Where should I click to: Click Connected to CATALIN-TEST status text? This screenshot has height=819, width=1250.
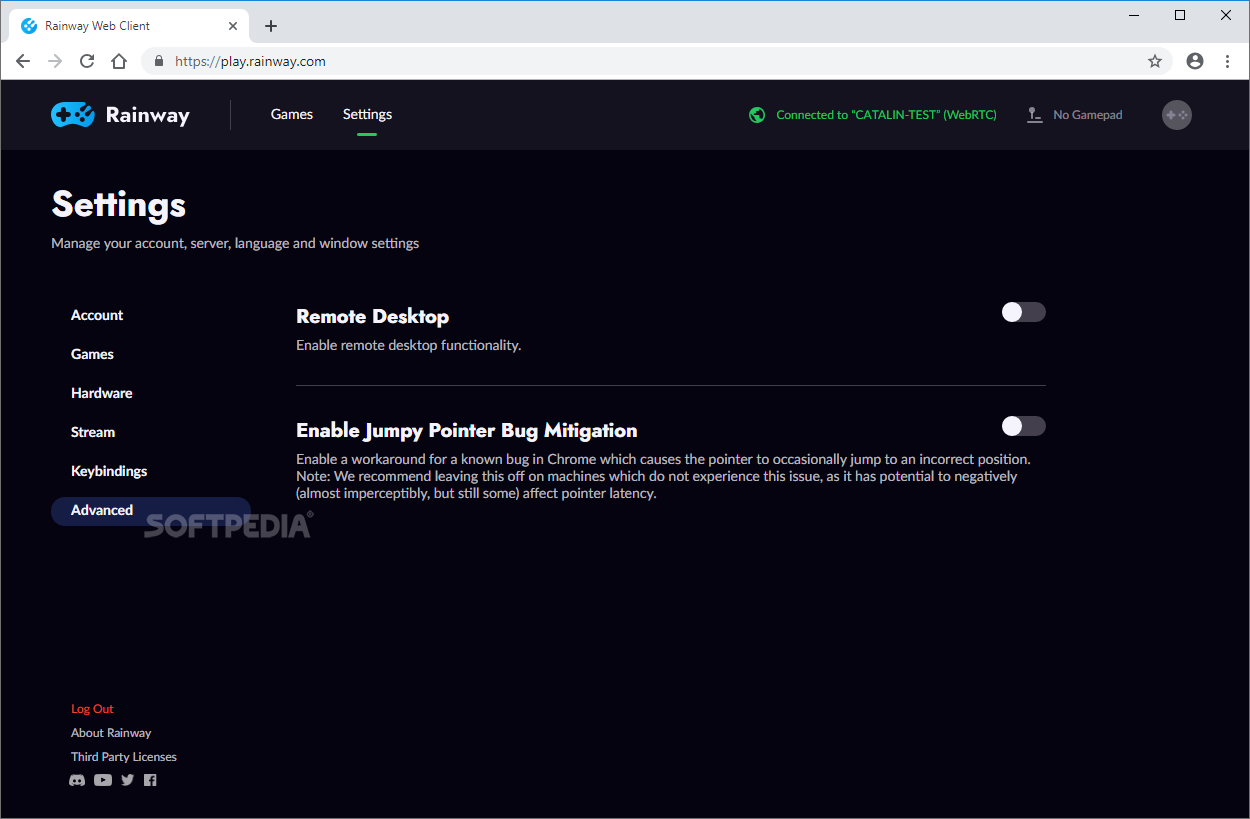point(886,115)
